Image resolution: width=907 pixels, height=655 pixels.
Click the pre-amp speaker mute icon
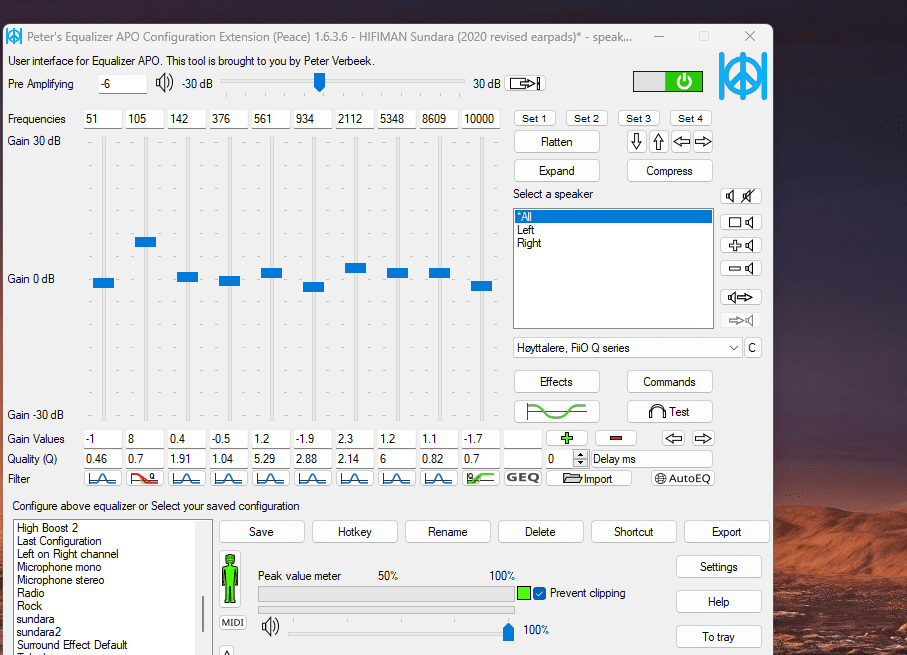(x=164, y=83)
